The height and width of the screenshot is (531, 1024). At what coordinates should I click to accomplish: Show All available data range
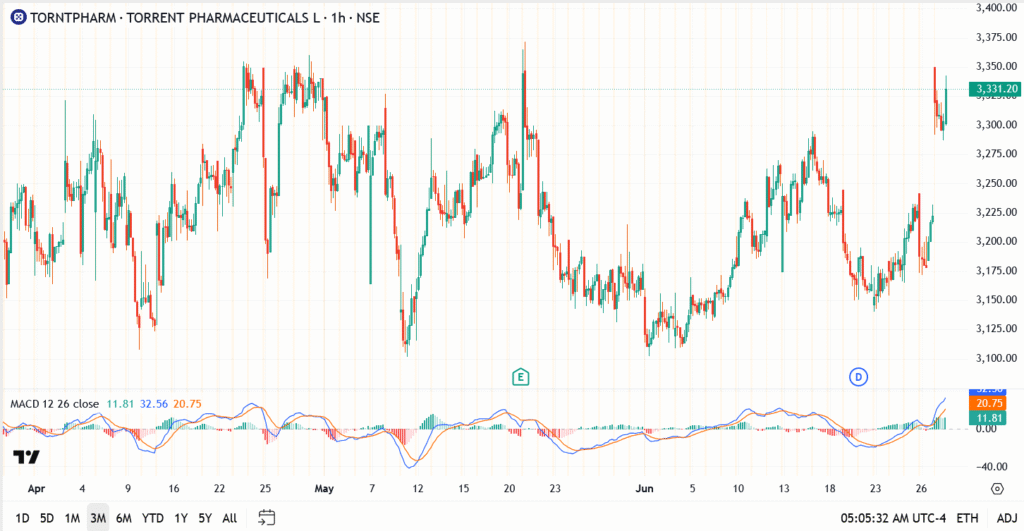point(229,518)
